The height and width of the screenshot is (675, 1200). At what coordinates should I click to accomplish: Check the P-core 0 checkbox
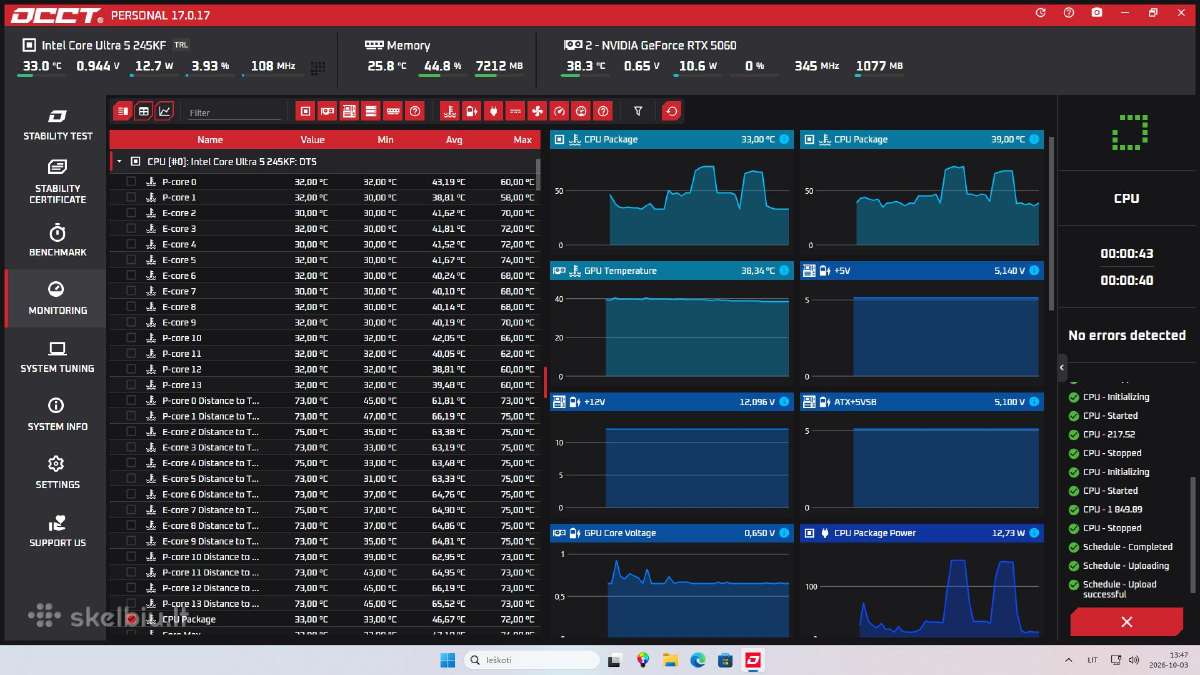click(x=131, y=182)
